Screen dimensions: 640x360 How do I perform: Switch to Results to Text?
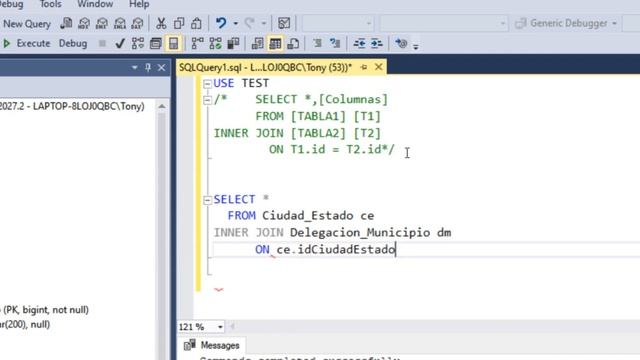point(258,43)
